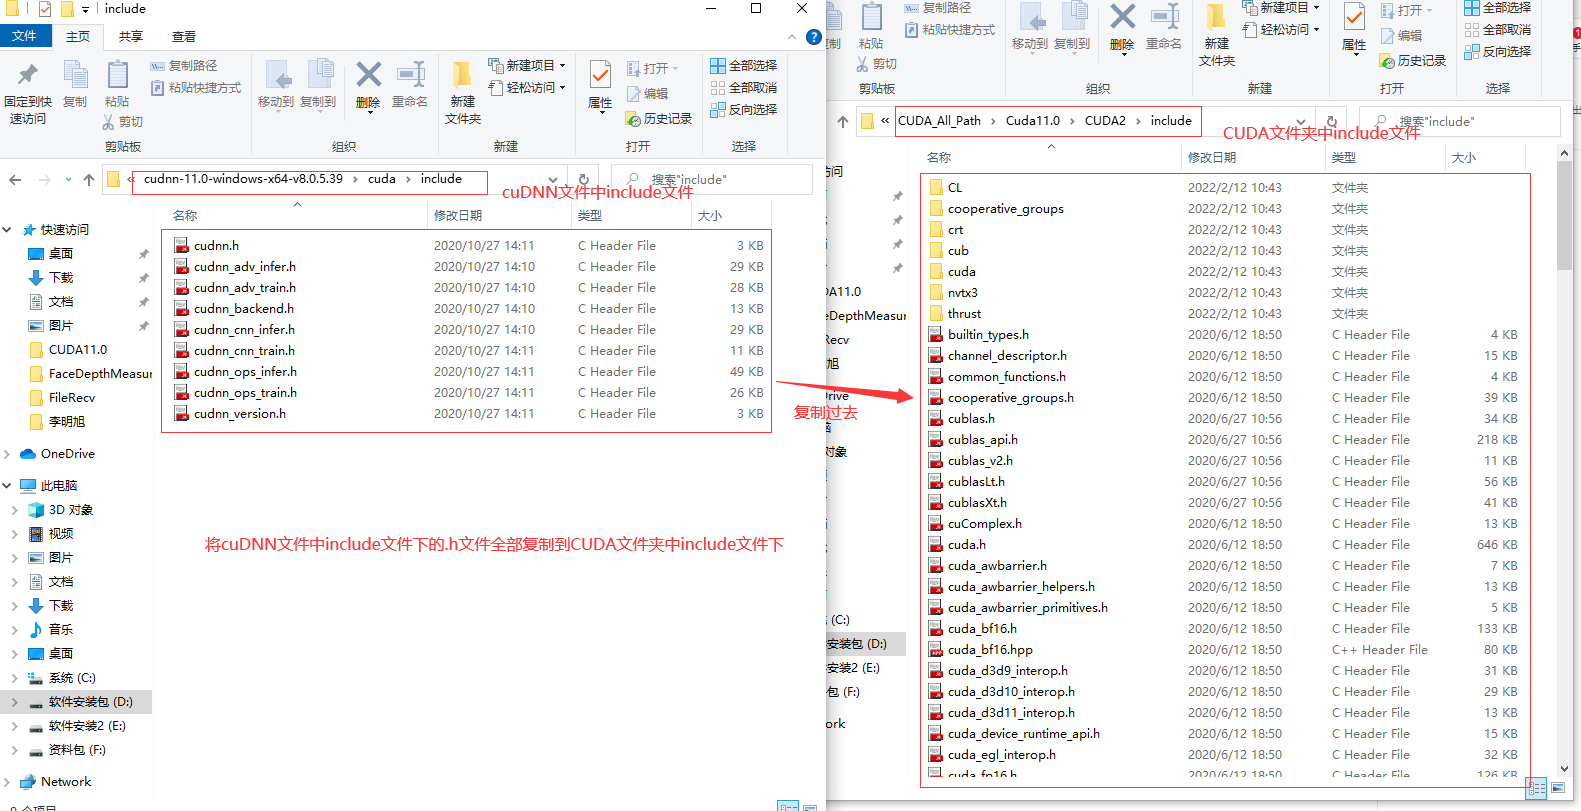Viewport: 1581px width, 811px height.
Task: Open New item (新建项目) dropdown in left window
Action: click(527, 66)
